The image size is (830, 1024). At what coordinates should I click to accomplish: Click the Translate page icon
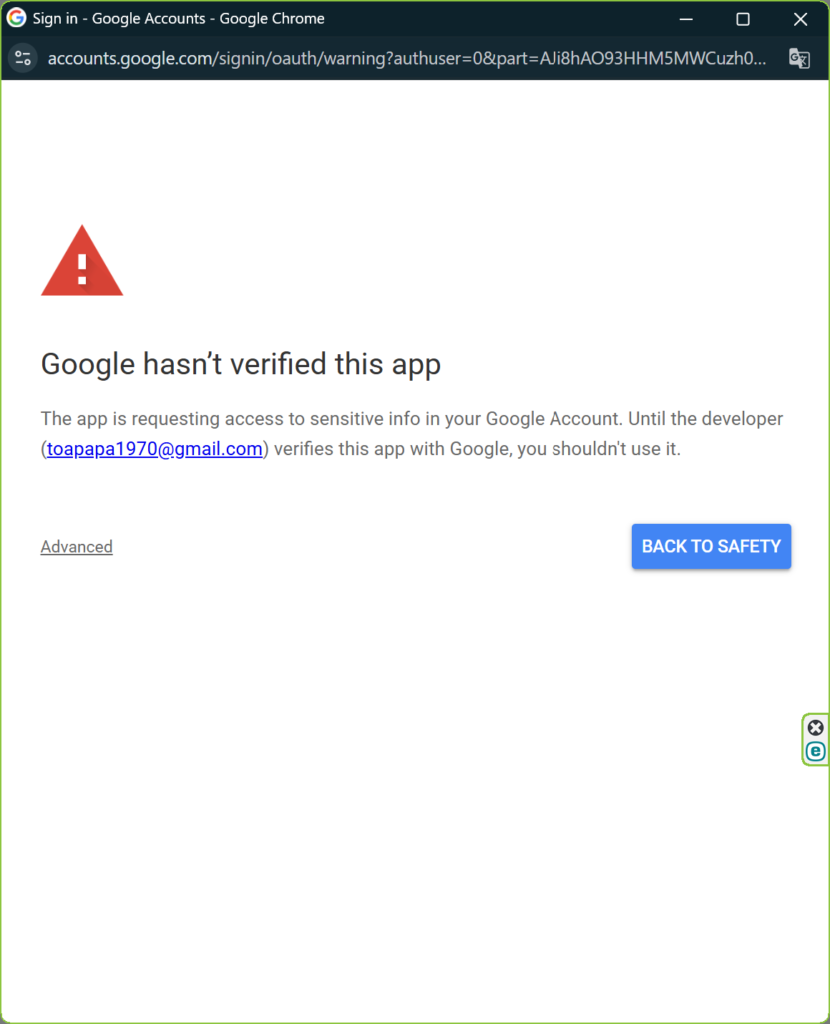tap(798, 58)
